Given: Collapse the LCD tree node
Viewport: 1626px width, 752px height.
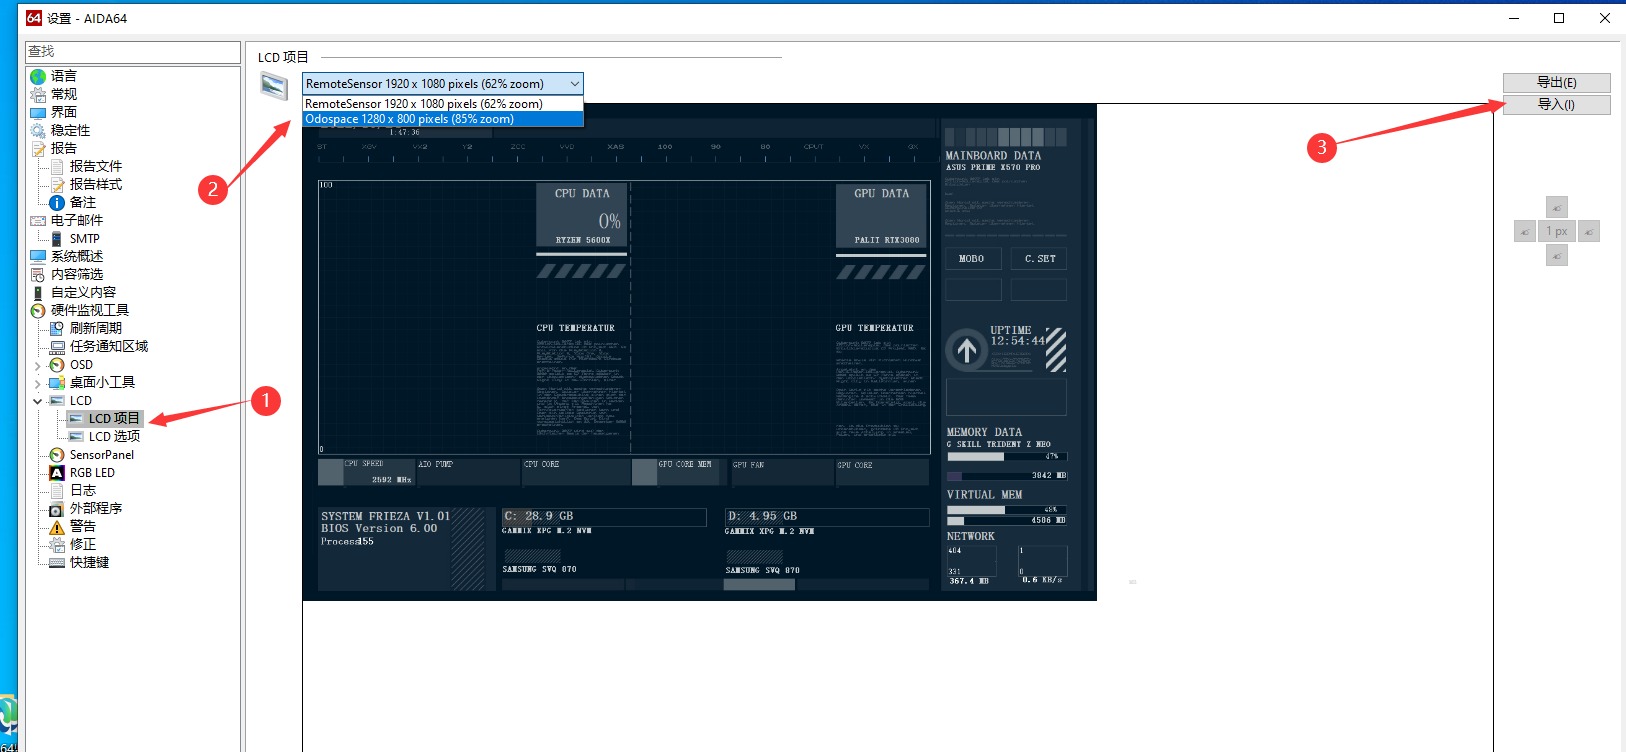Looking at the screenshot, I should (x=38, y=401).
